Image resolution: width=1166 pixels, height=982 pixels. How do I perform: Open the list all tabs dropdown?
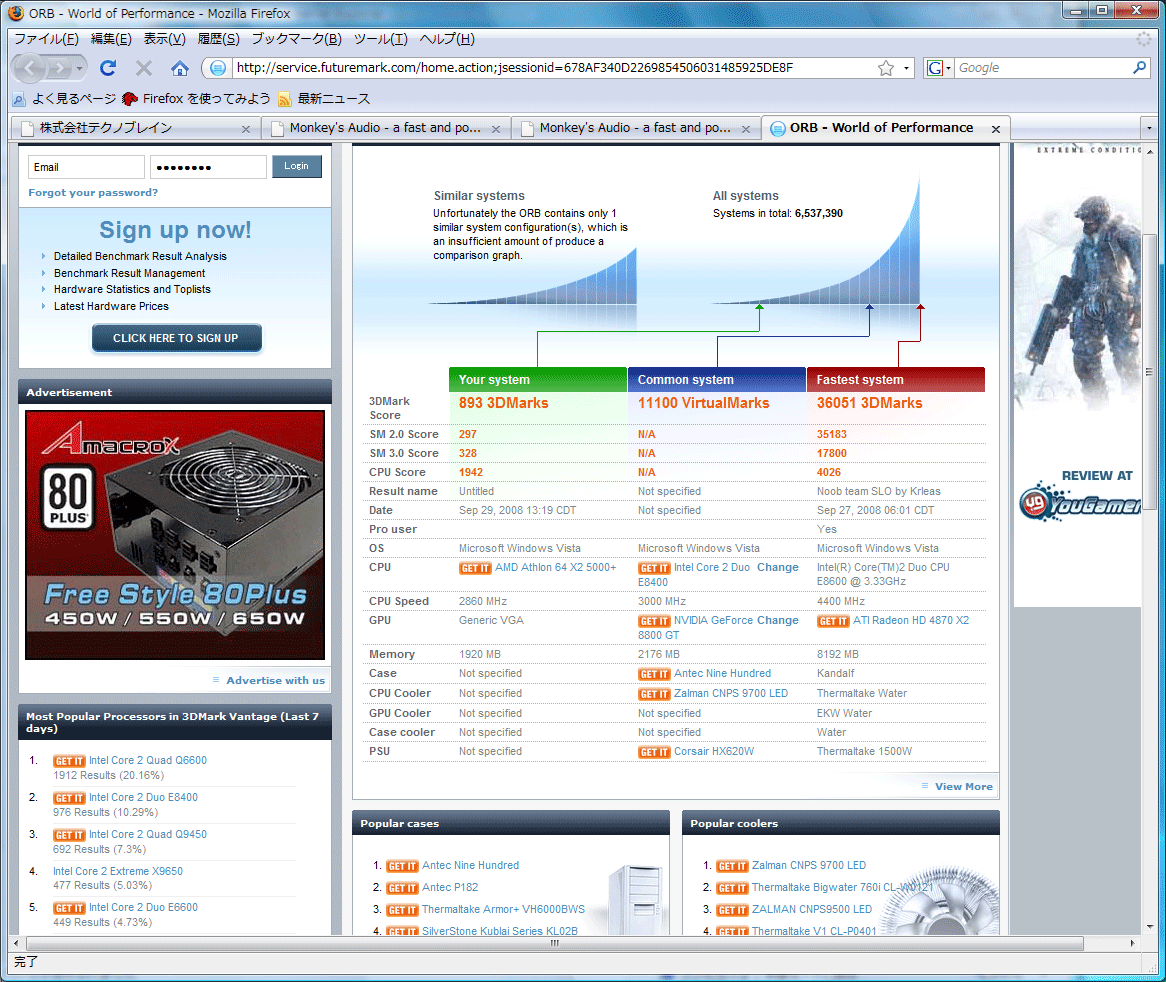[1149, 129]
